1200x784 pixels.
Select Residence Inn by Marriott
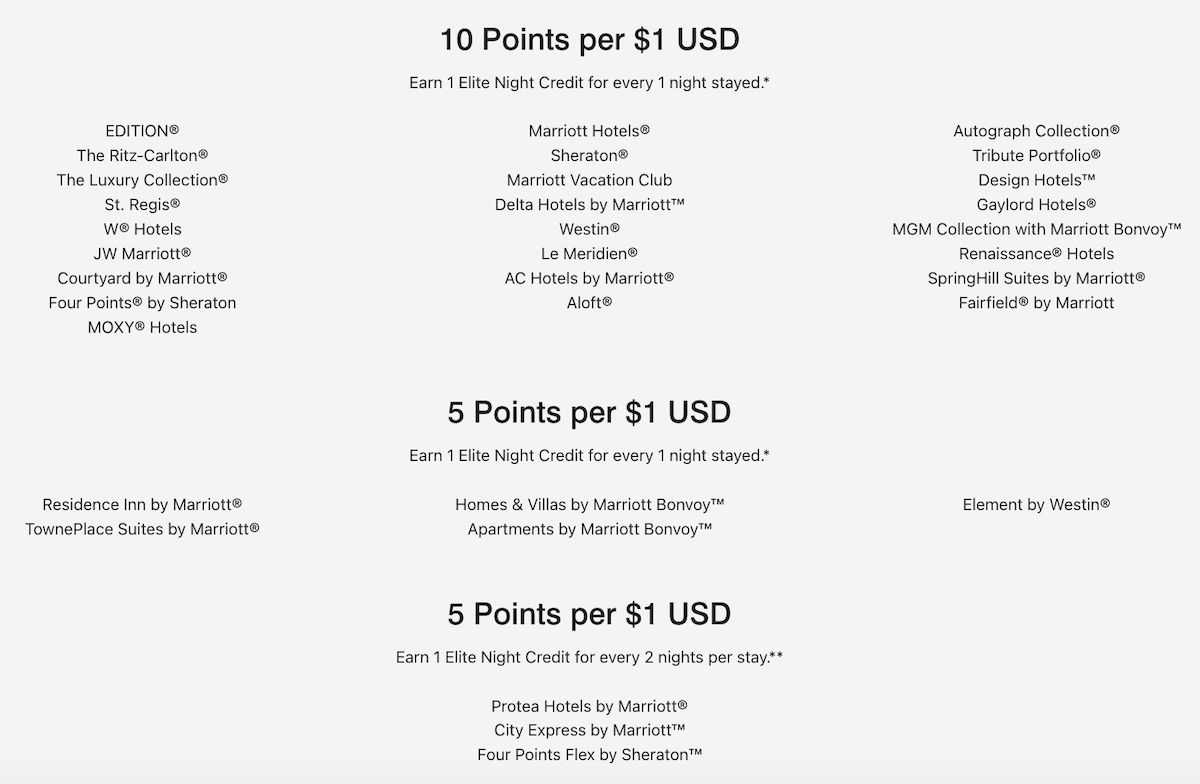142,505
